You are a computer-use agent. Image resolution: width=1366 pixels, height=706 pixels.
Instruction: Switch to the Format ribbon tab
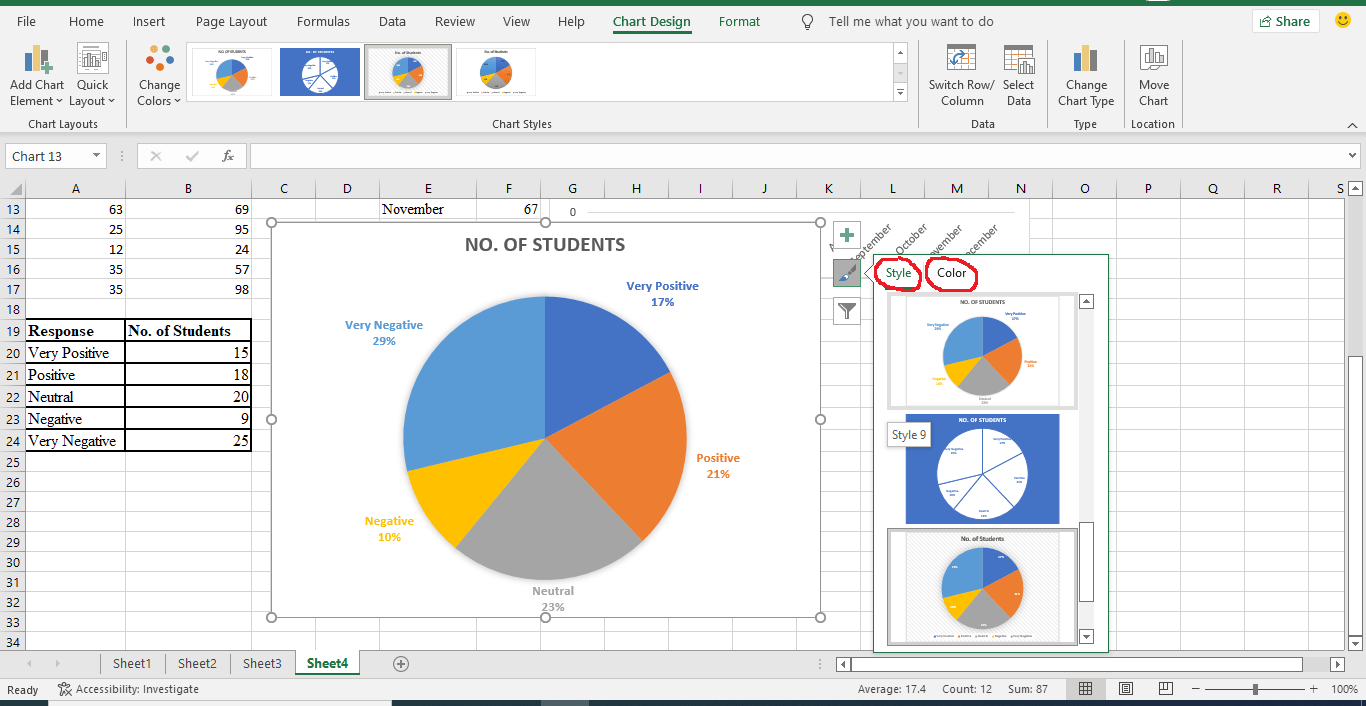[739, 21]
